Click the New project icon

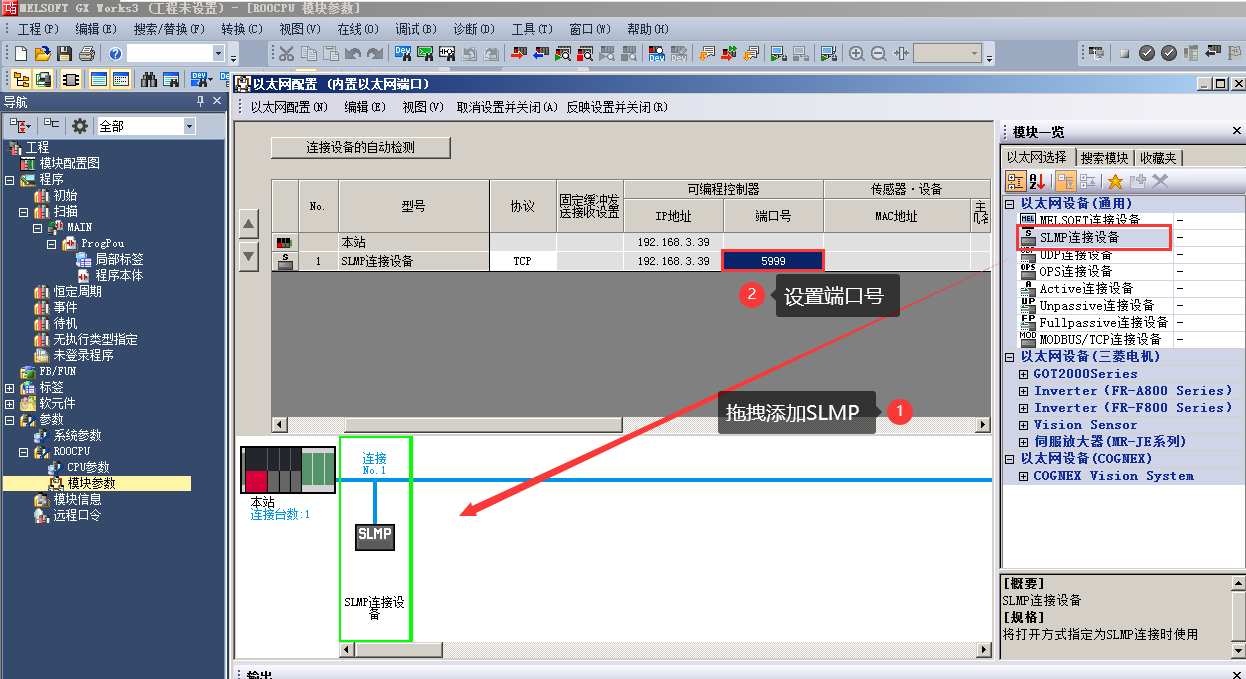click(x=21, y=53)
